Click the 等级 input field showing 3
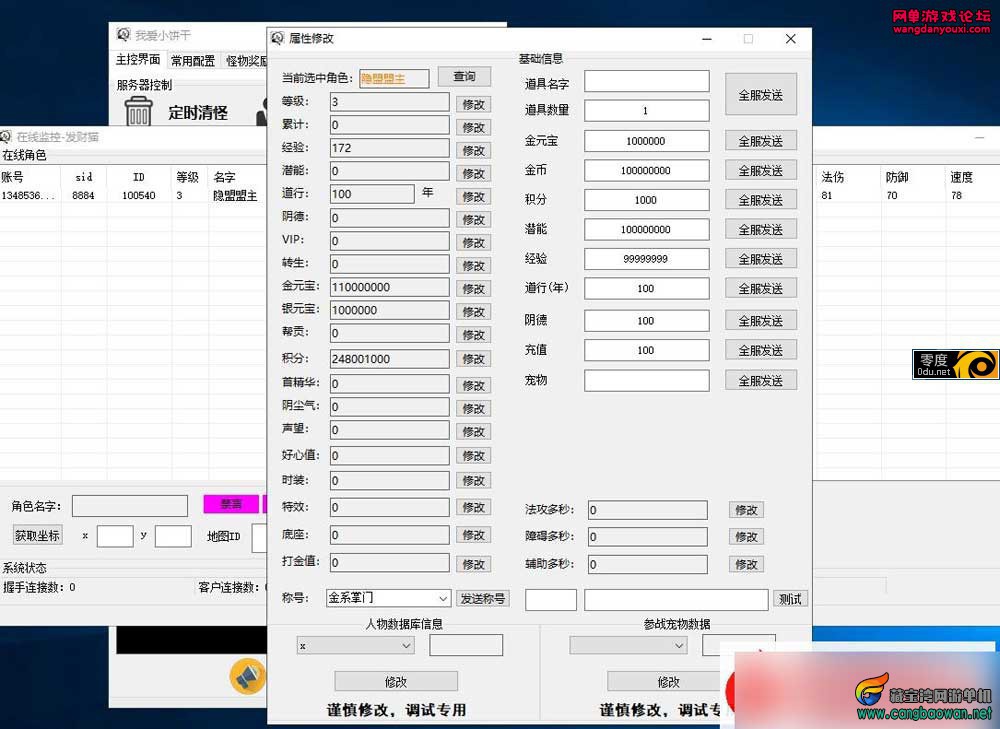Viewport: 1000px width, 729px height. tap(389, 102)
